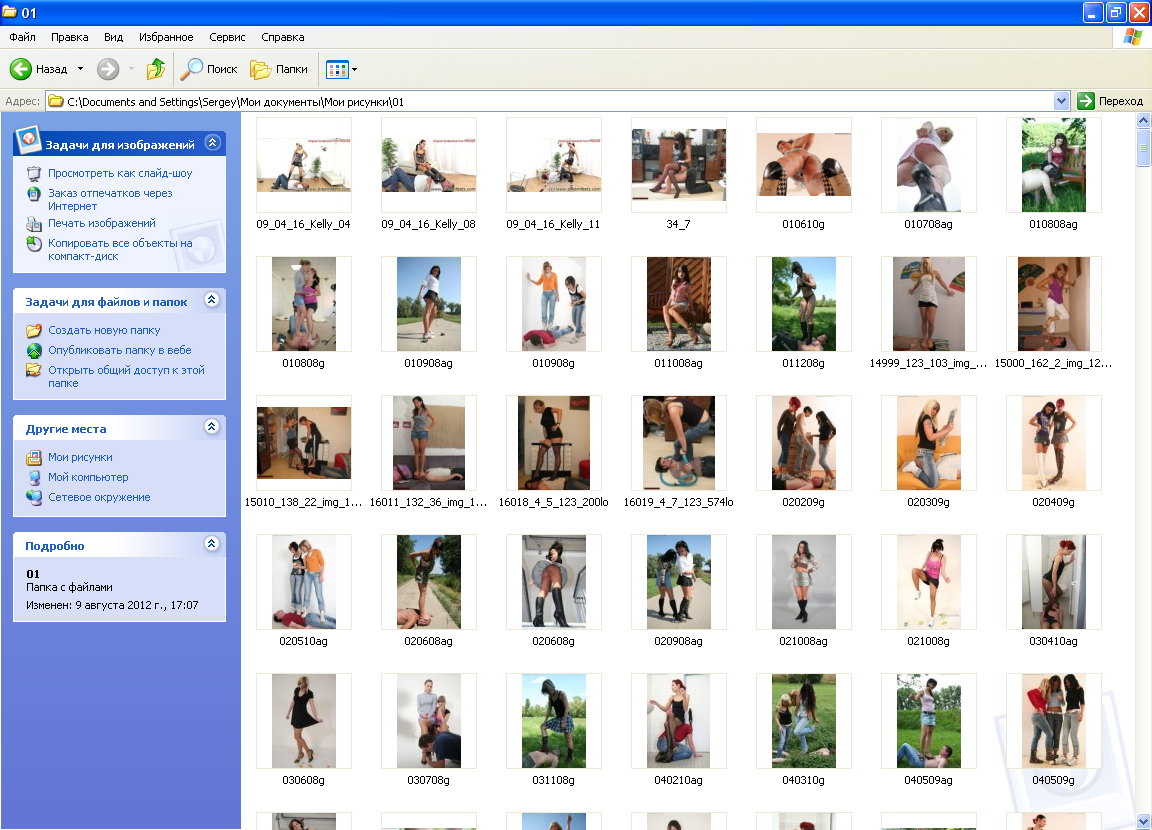The width and height of the screenshot is (1152, 830).
Task: Open the Файл menu
Action: click(x=22, y=37)
